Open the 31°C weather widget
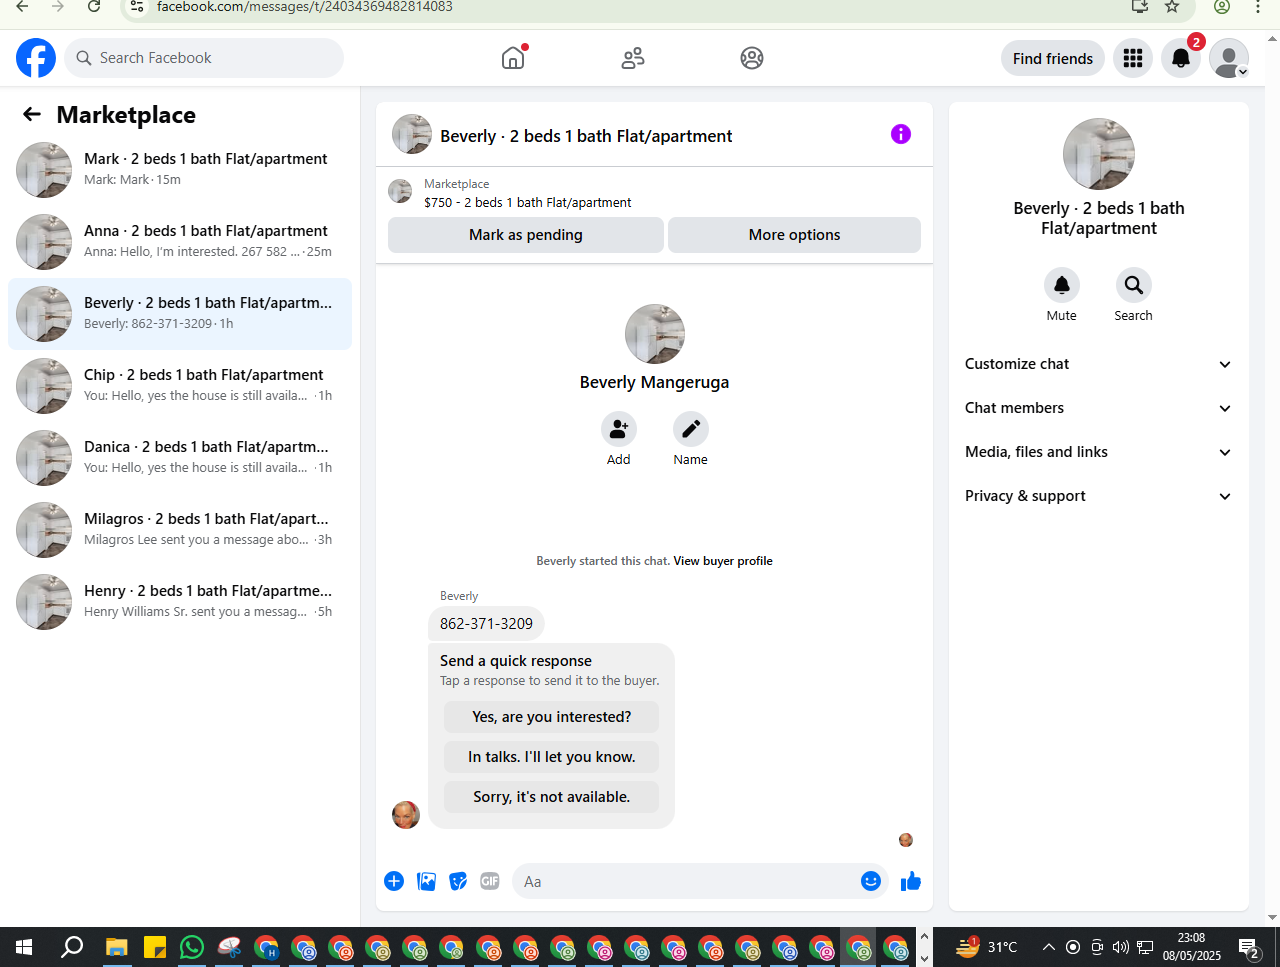The height and width of the screenshot is (967, 1280). pos(986,947)
